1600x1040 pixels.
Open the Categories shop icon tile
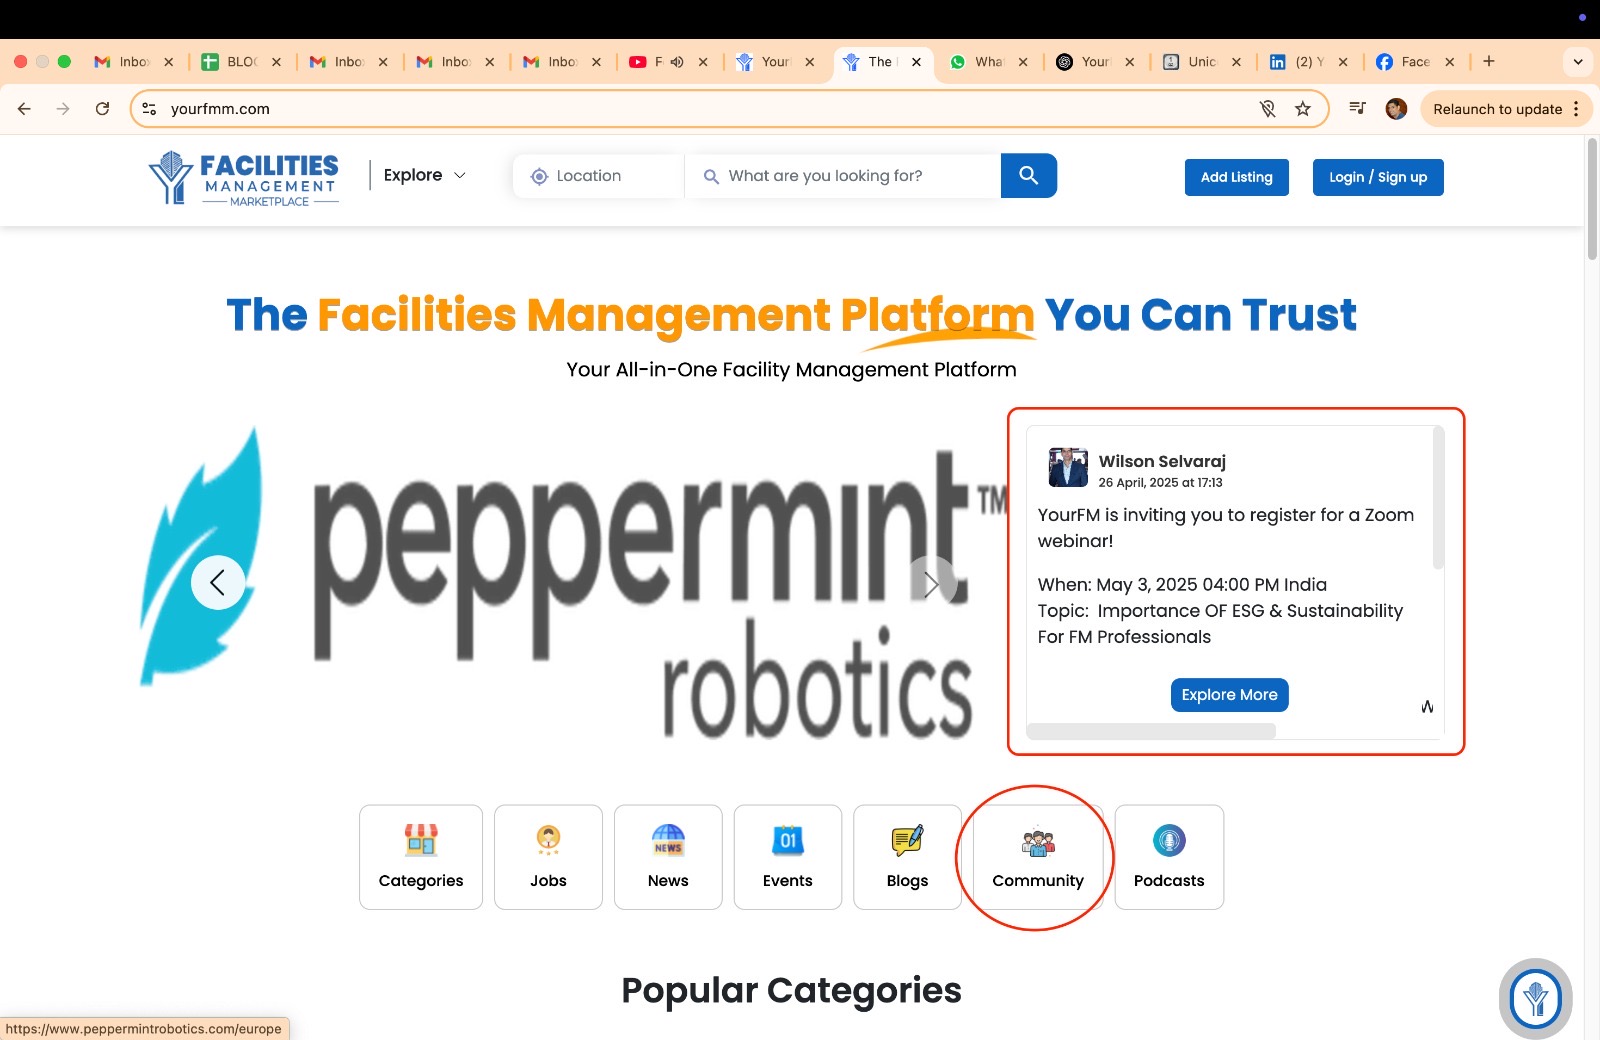pos(421,857)
